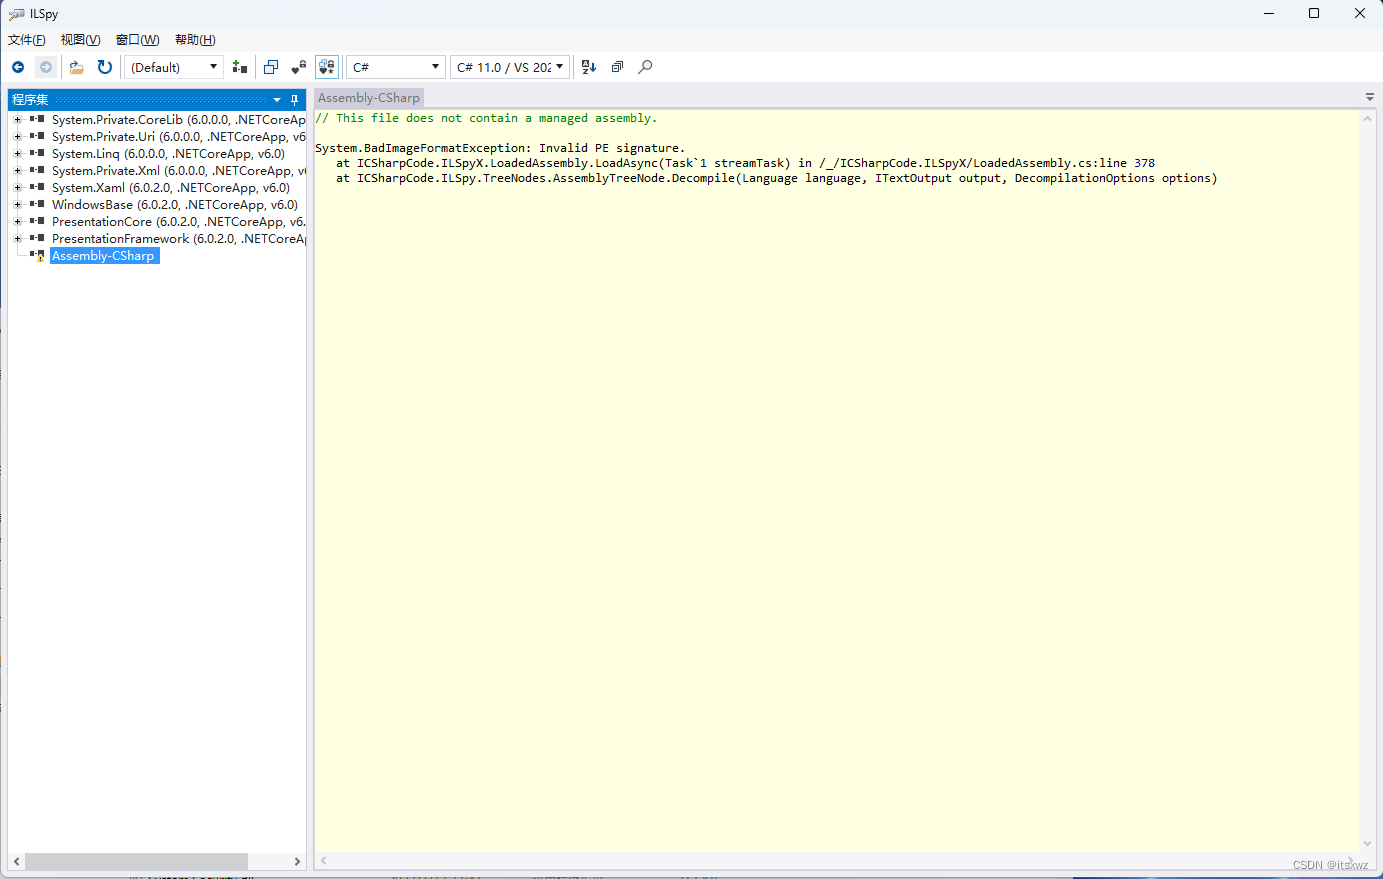This screenshot has height=879, width=1383.
Task: Select the Assembly-CSharp document tab
Action: [369, 98]
